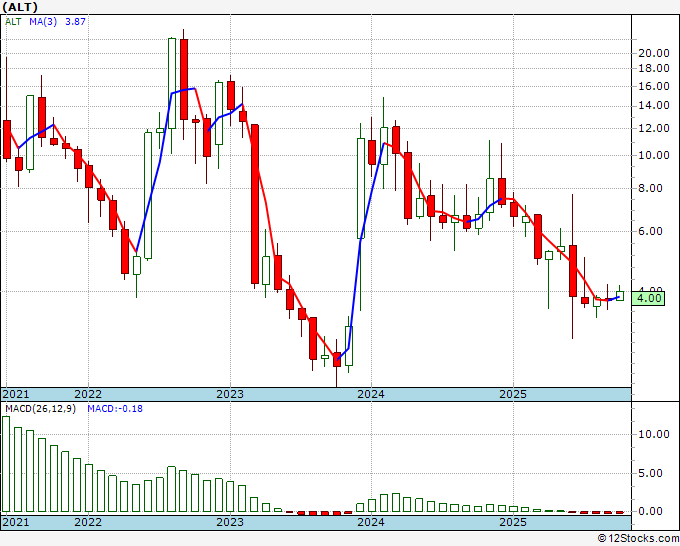Click the MACD(26,12,9) indicator label

(40, 409)
